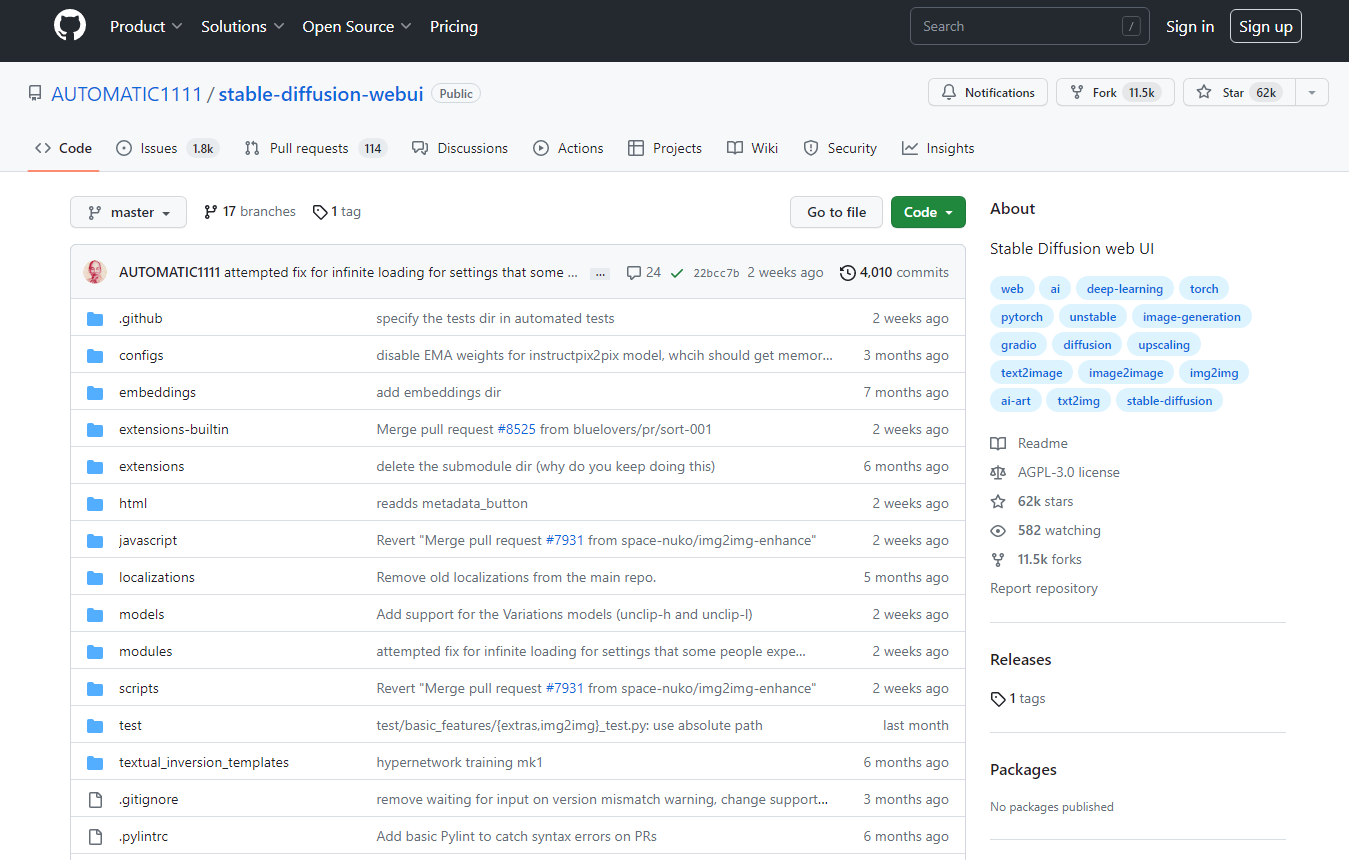Click the folder icon beside scripts
The image size is (1349, 860).
95,689
